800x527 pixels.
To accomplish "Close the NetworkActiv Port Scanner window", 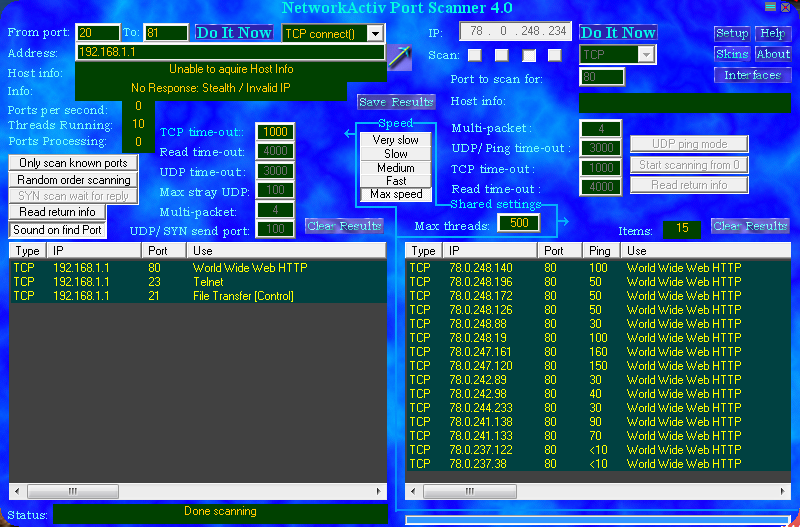I will tap(786, 7).
